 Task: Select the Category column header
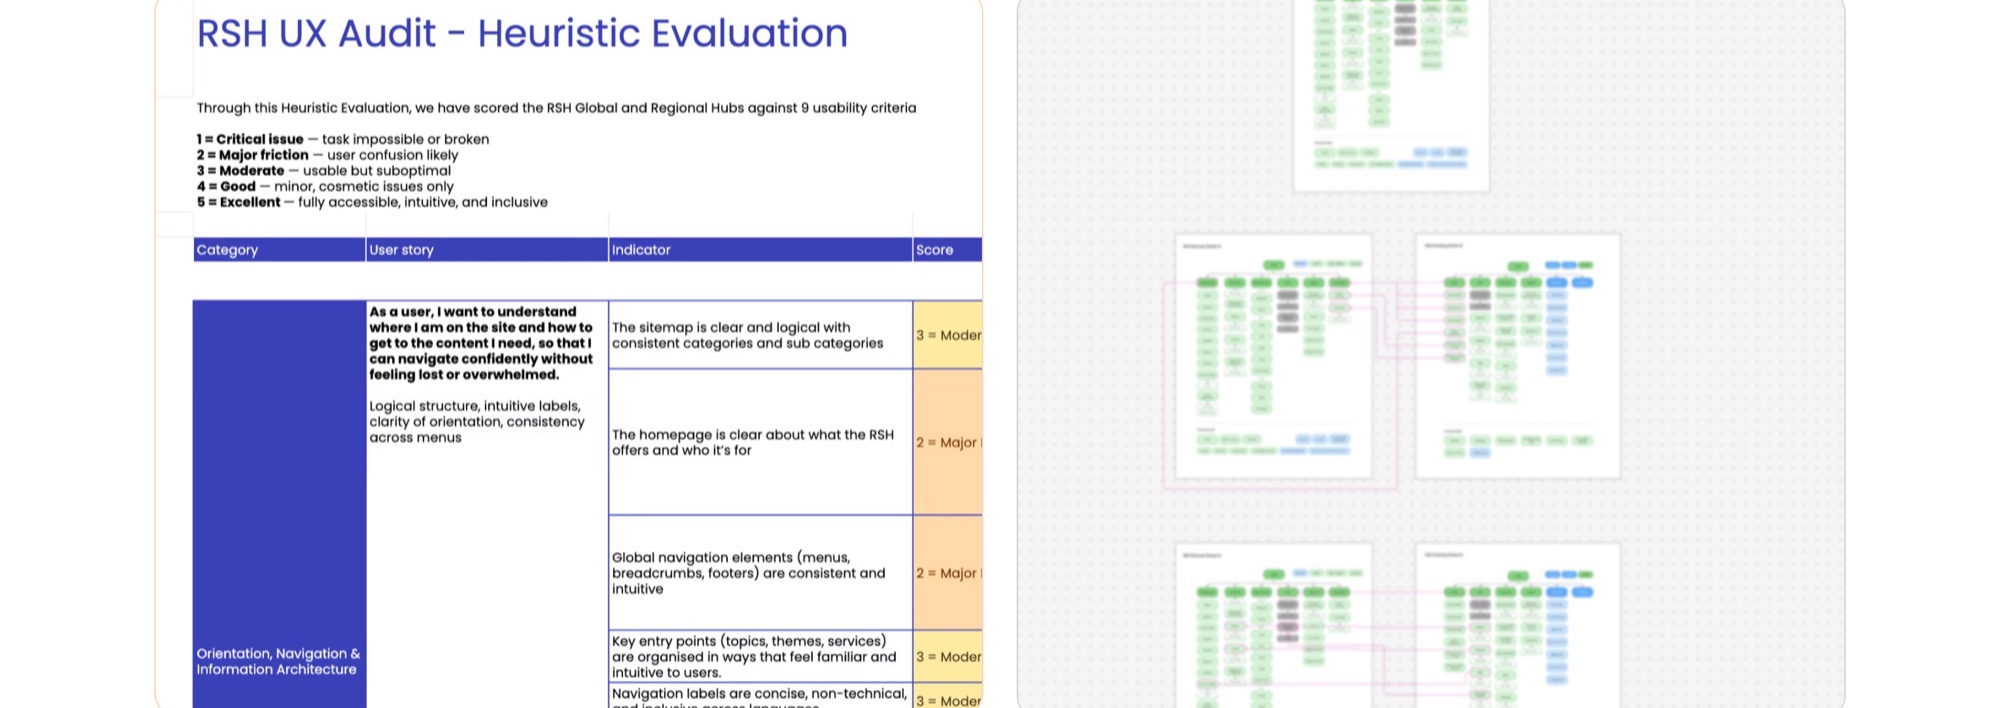pos(279,250)
